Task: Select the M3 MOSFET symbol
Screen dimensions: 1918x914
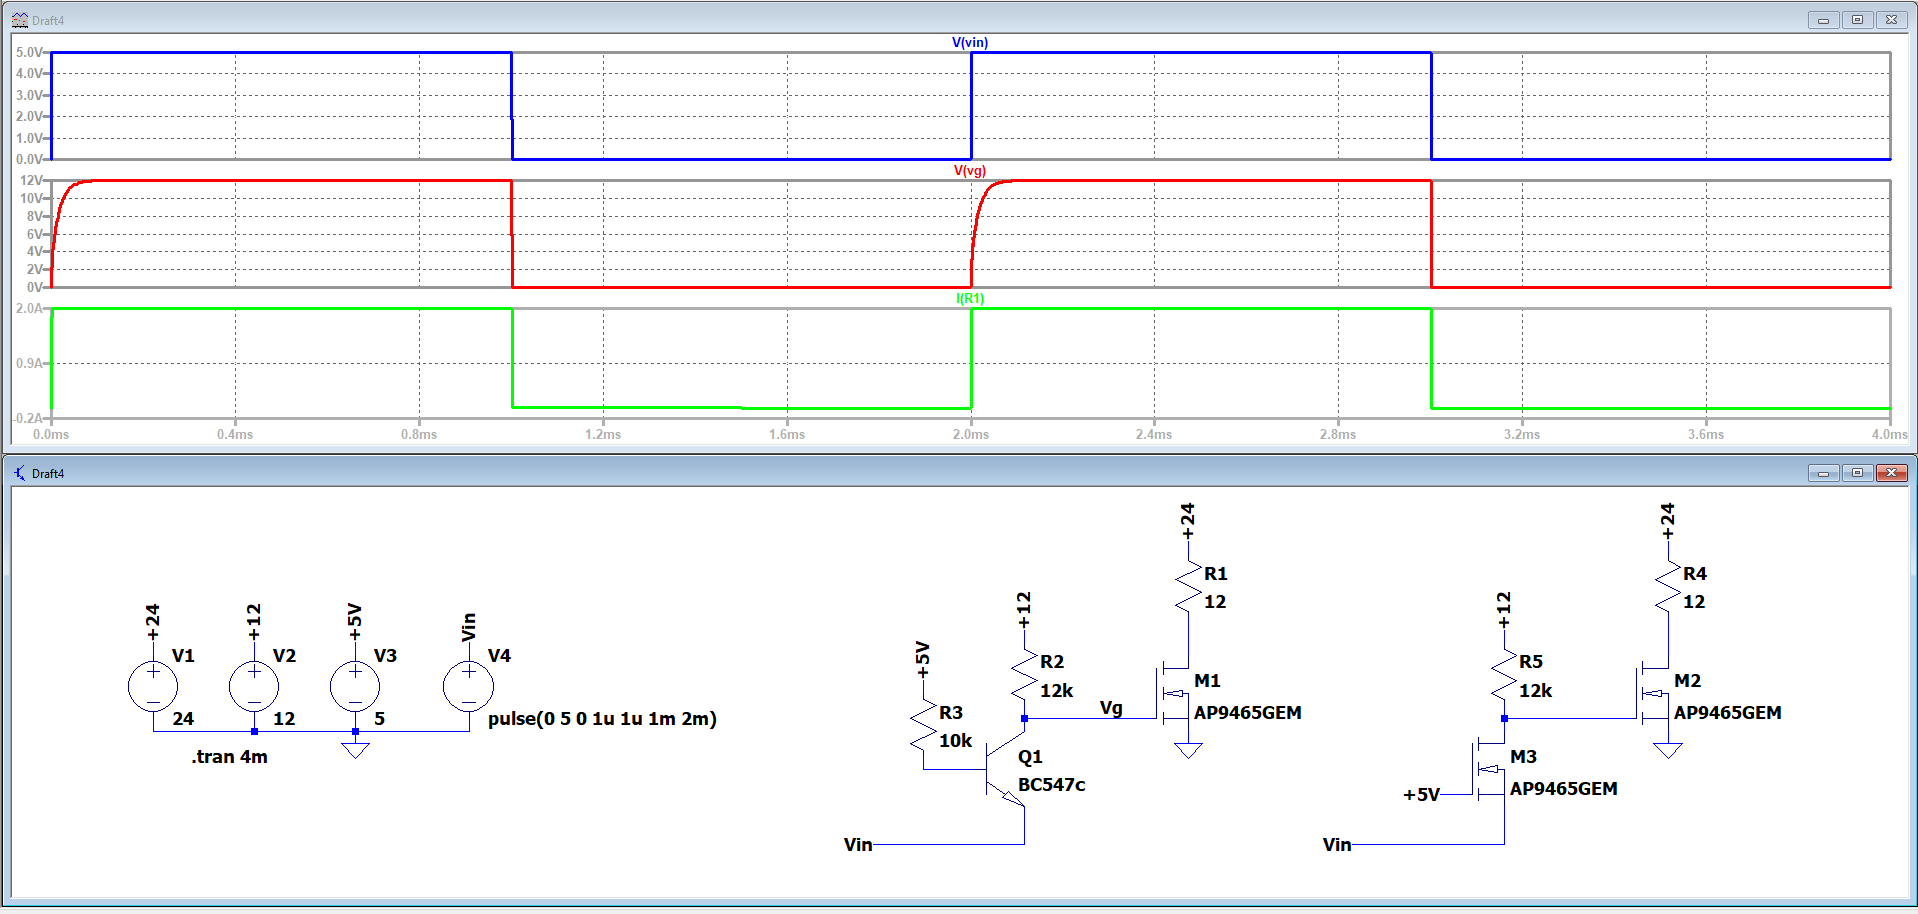Action: click(x=1489, y=770)
